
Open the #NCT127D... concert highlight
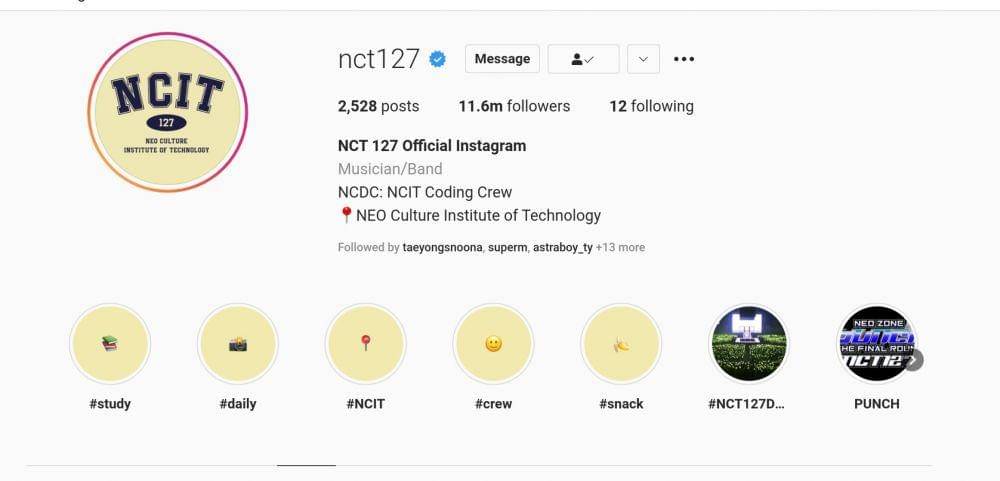[x=748, y=344]
